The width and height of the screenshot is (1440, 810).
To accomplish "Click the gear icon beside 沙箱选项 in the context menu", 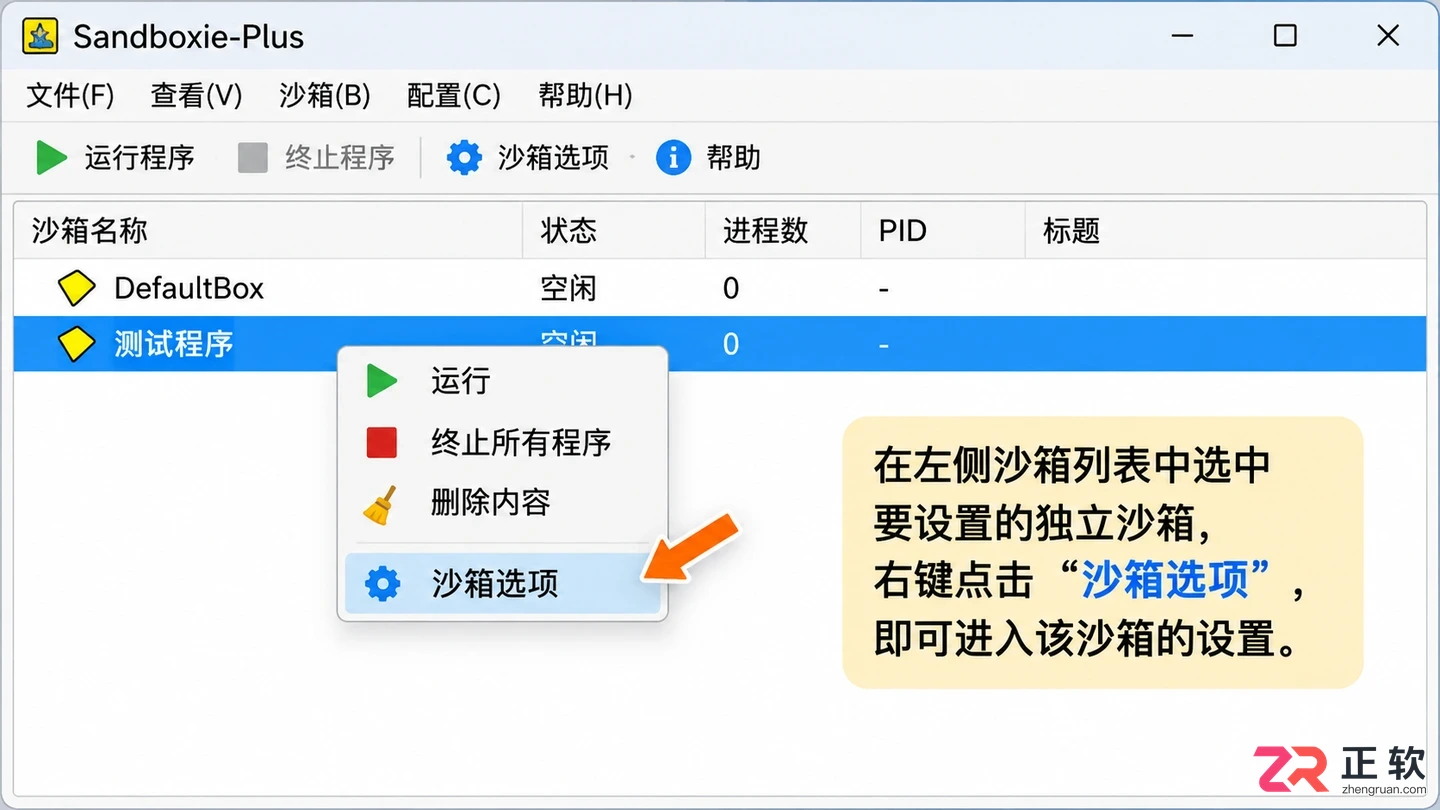I will coord(382,584).
